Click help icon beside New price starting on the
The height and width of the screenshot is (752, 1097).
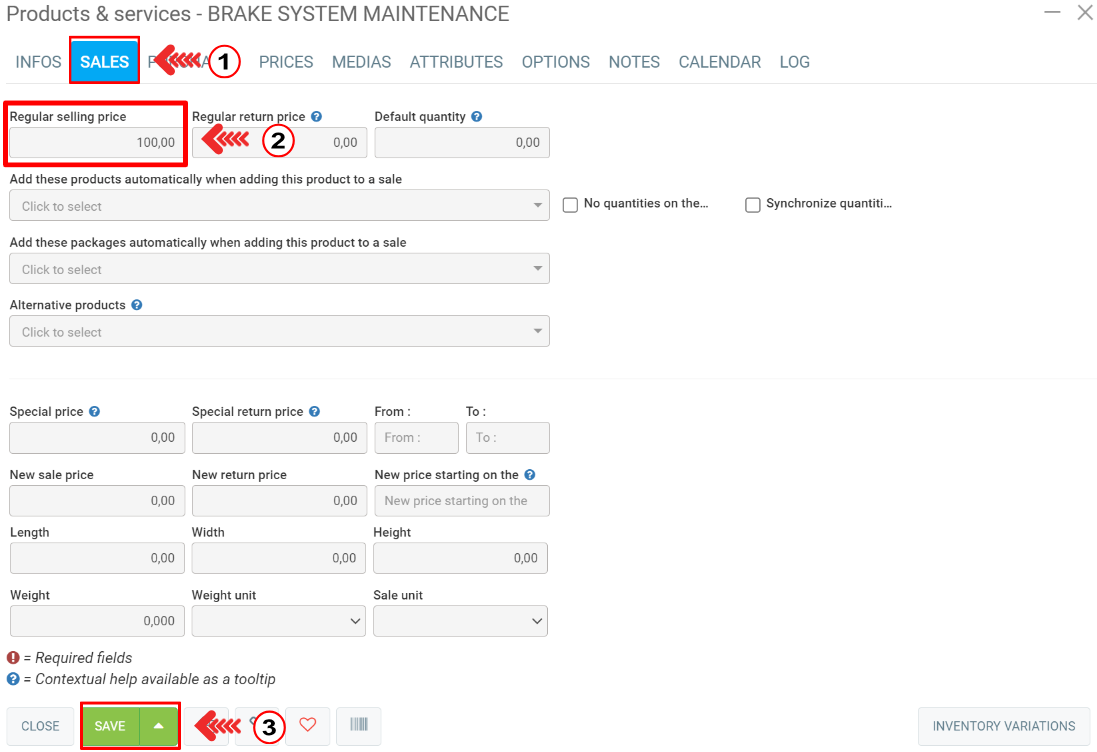[530, 475]
